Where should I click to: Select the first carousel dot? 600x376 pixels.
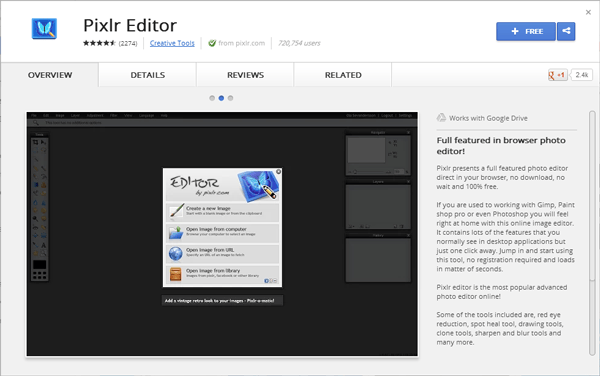click(x=212, y=98)
